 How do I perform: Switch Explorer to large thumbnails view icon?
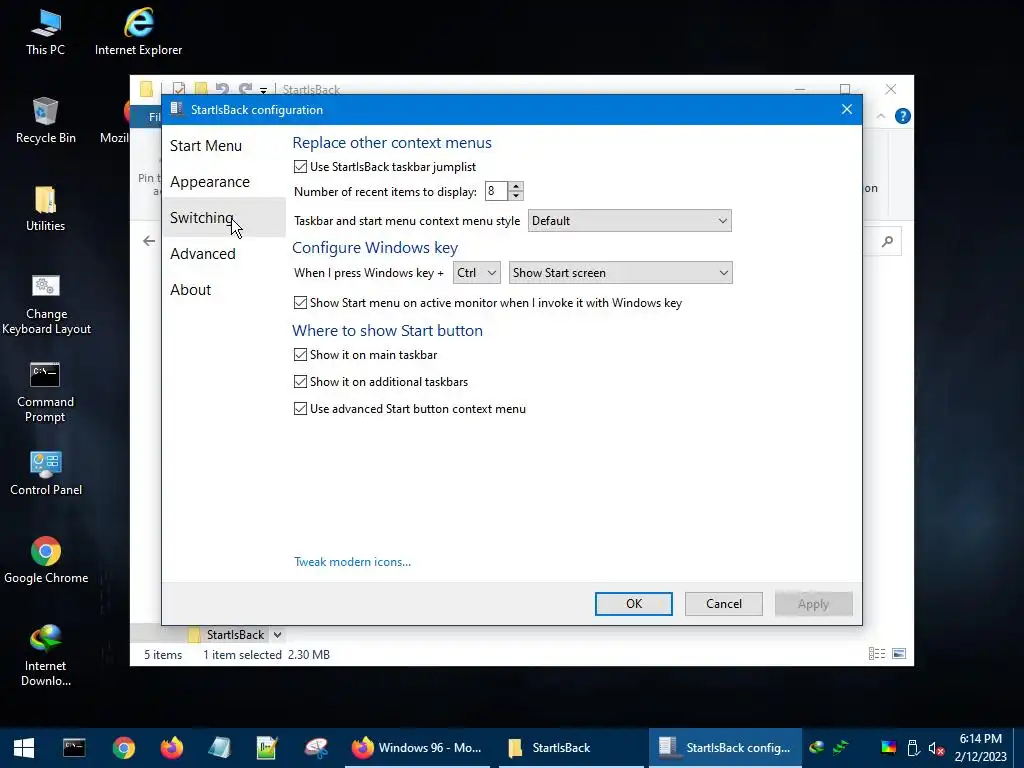click(x=899, y=654)
